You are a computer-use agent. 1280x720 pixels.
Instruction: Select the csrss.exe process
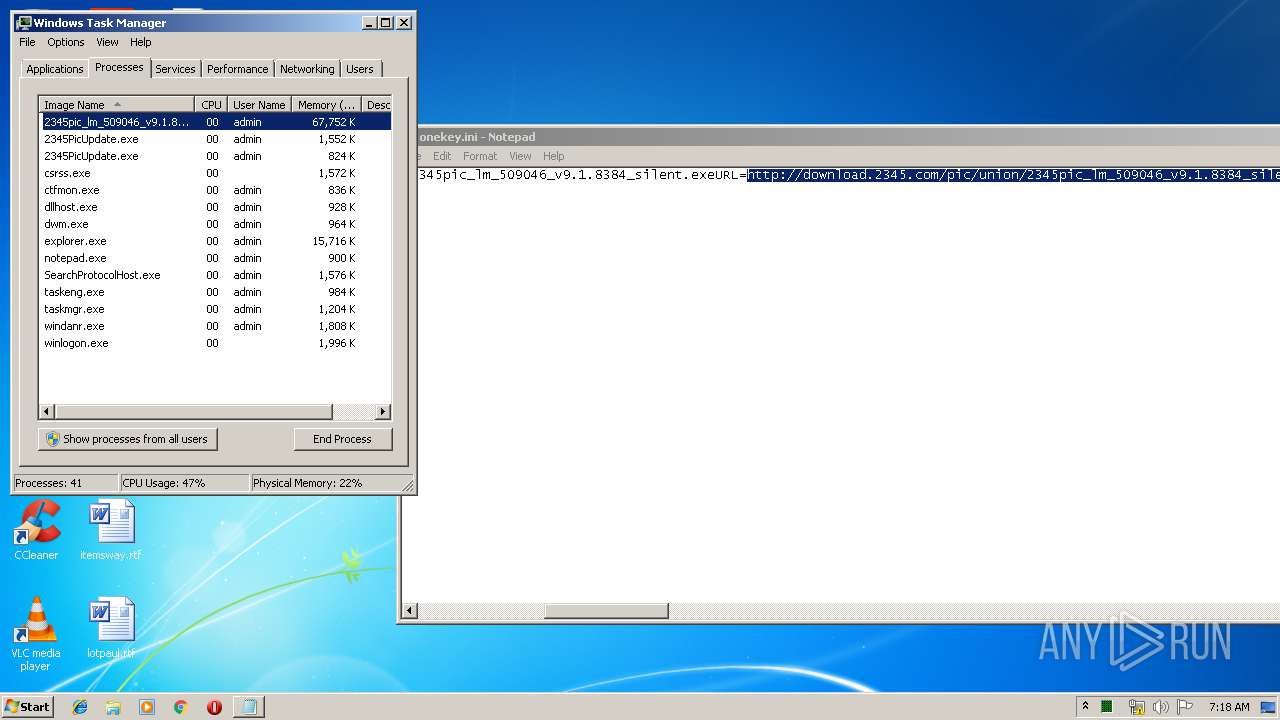(x=215, y=173)
